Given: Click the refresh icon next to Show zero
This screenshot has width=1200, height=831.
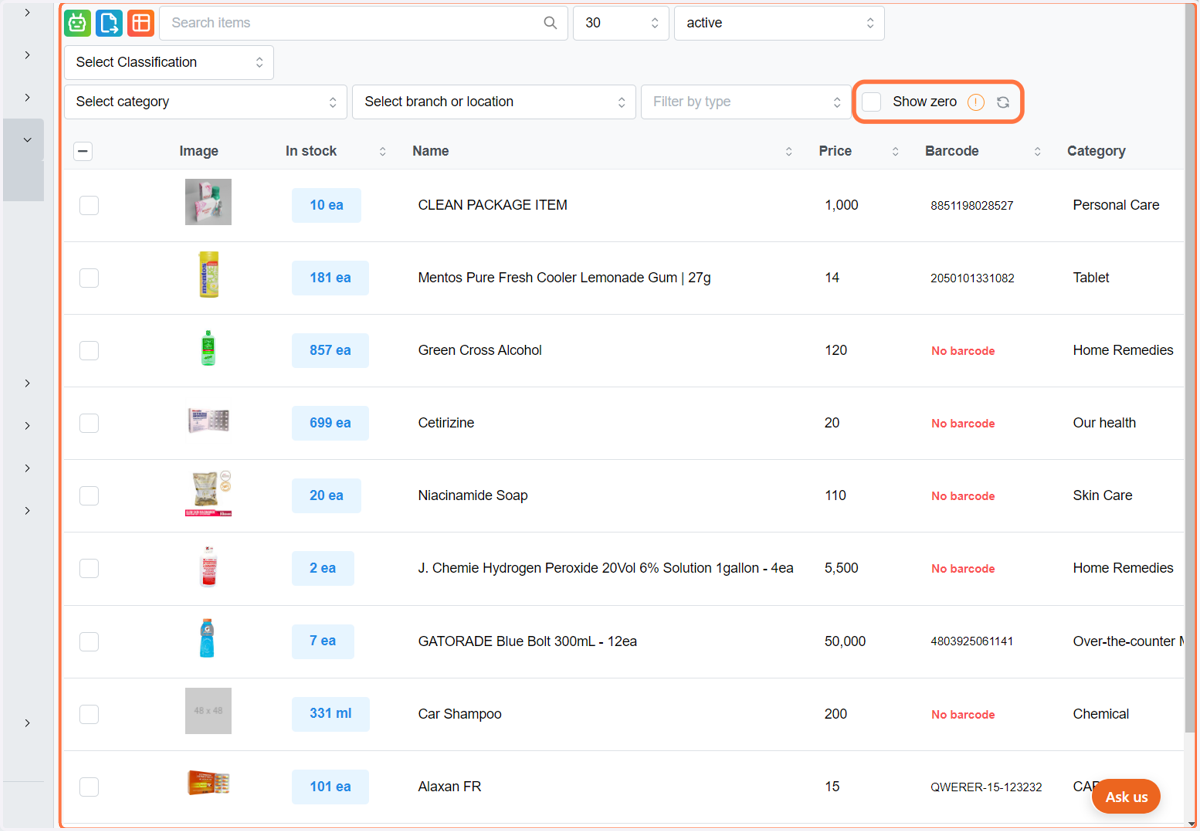Looking at the screenshot, I should [x=1003, y=102].
